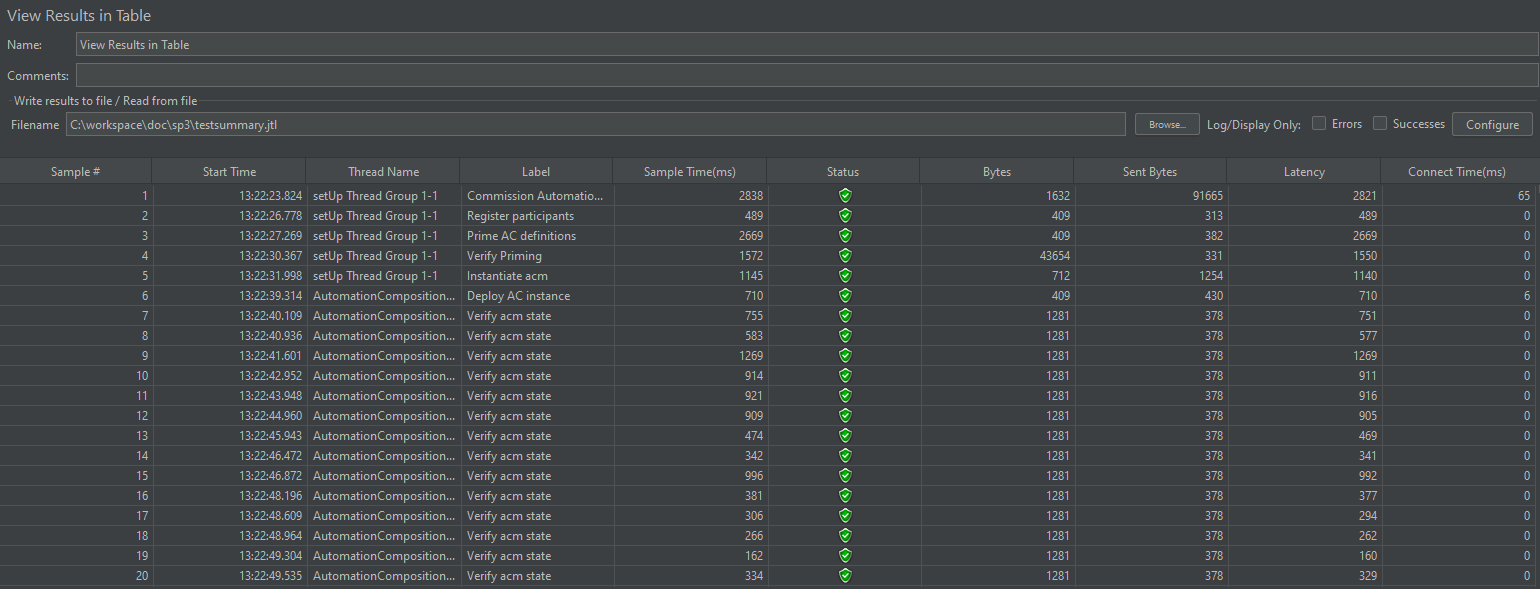The image size is (1540, 589).
Task: Click the success status icon for sample 1
Action: (844, 196)
